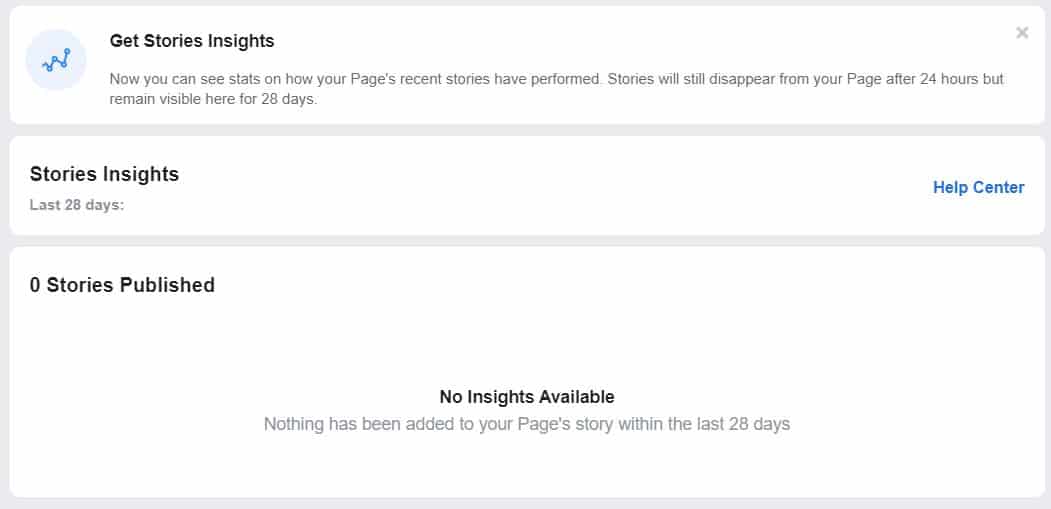Image resolution: width=1051 pixels, height=509 pixels.
Task: Select the Stories Insights section title
Action: click(x=104, y=174)
